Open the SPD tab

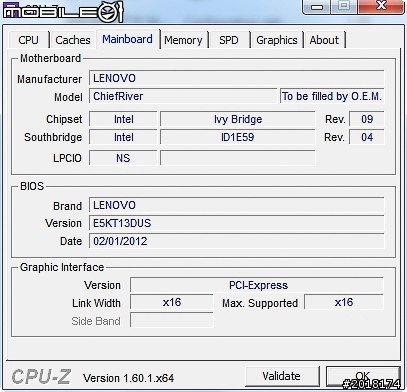[229, 40]
